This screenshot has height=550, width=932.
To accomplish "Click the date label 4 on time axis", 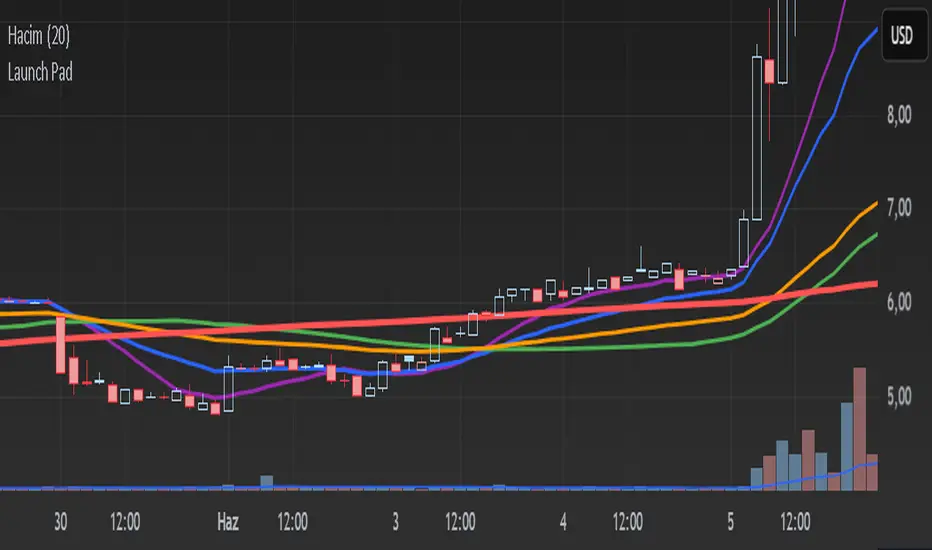I will [x=563, y=522].
